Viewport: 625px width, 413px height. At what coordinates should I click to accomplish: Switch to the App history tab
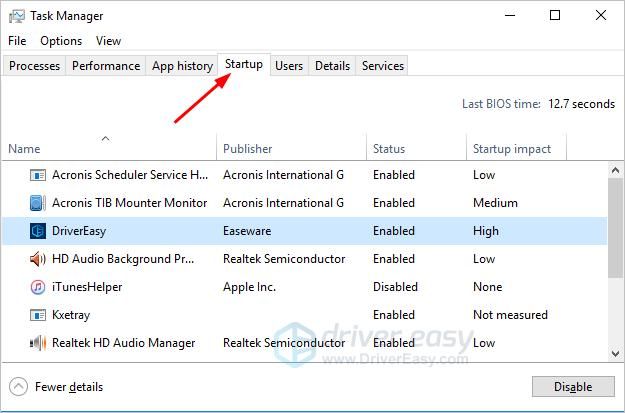point(182,66)
